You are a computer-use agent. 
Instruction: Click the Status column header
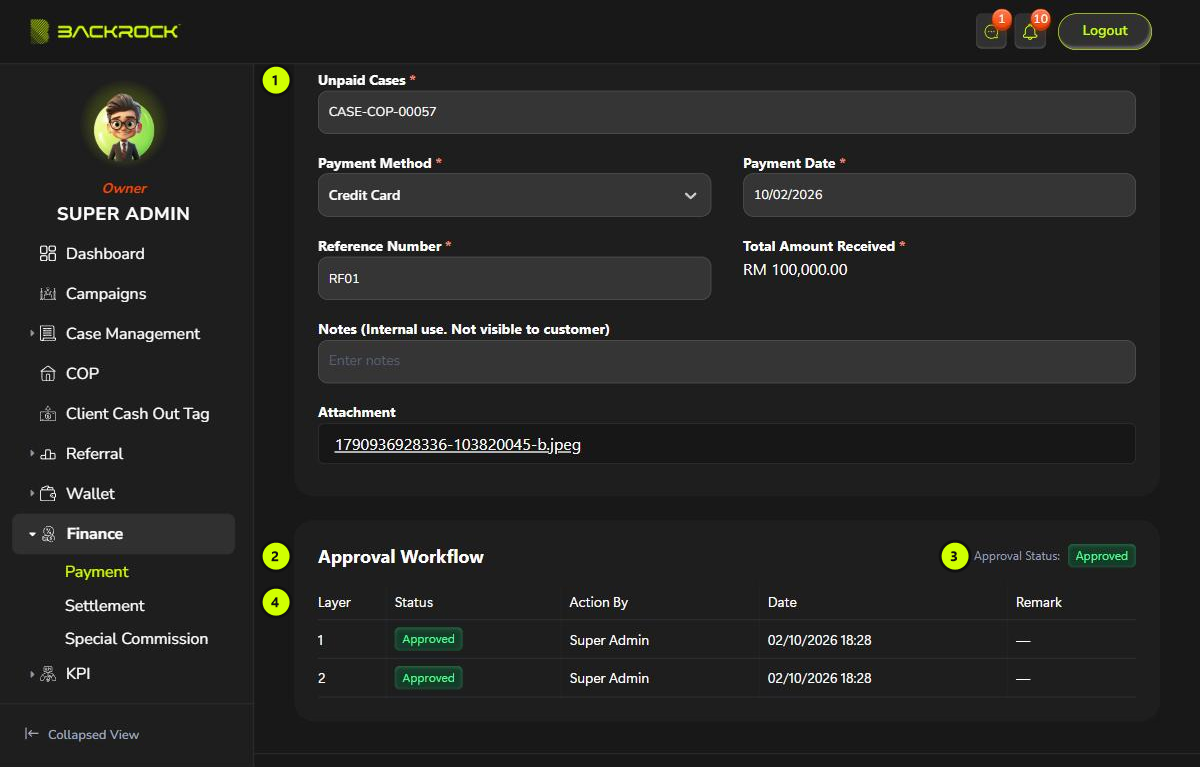414,602
